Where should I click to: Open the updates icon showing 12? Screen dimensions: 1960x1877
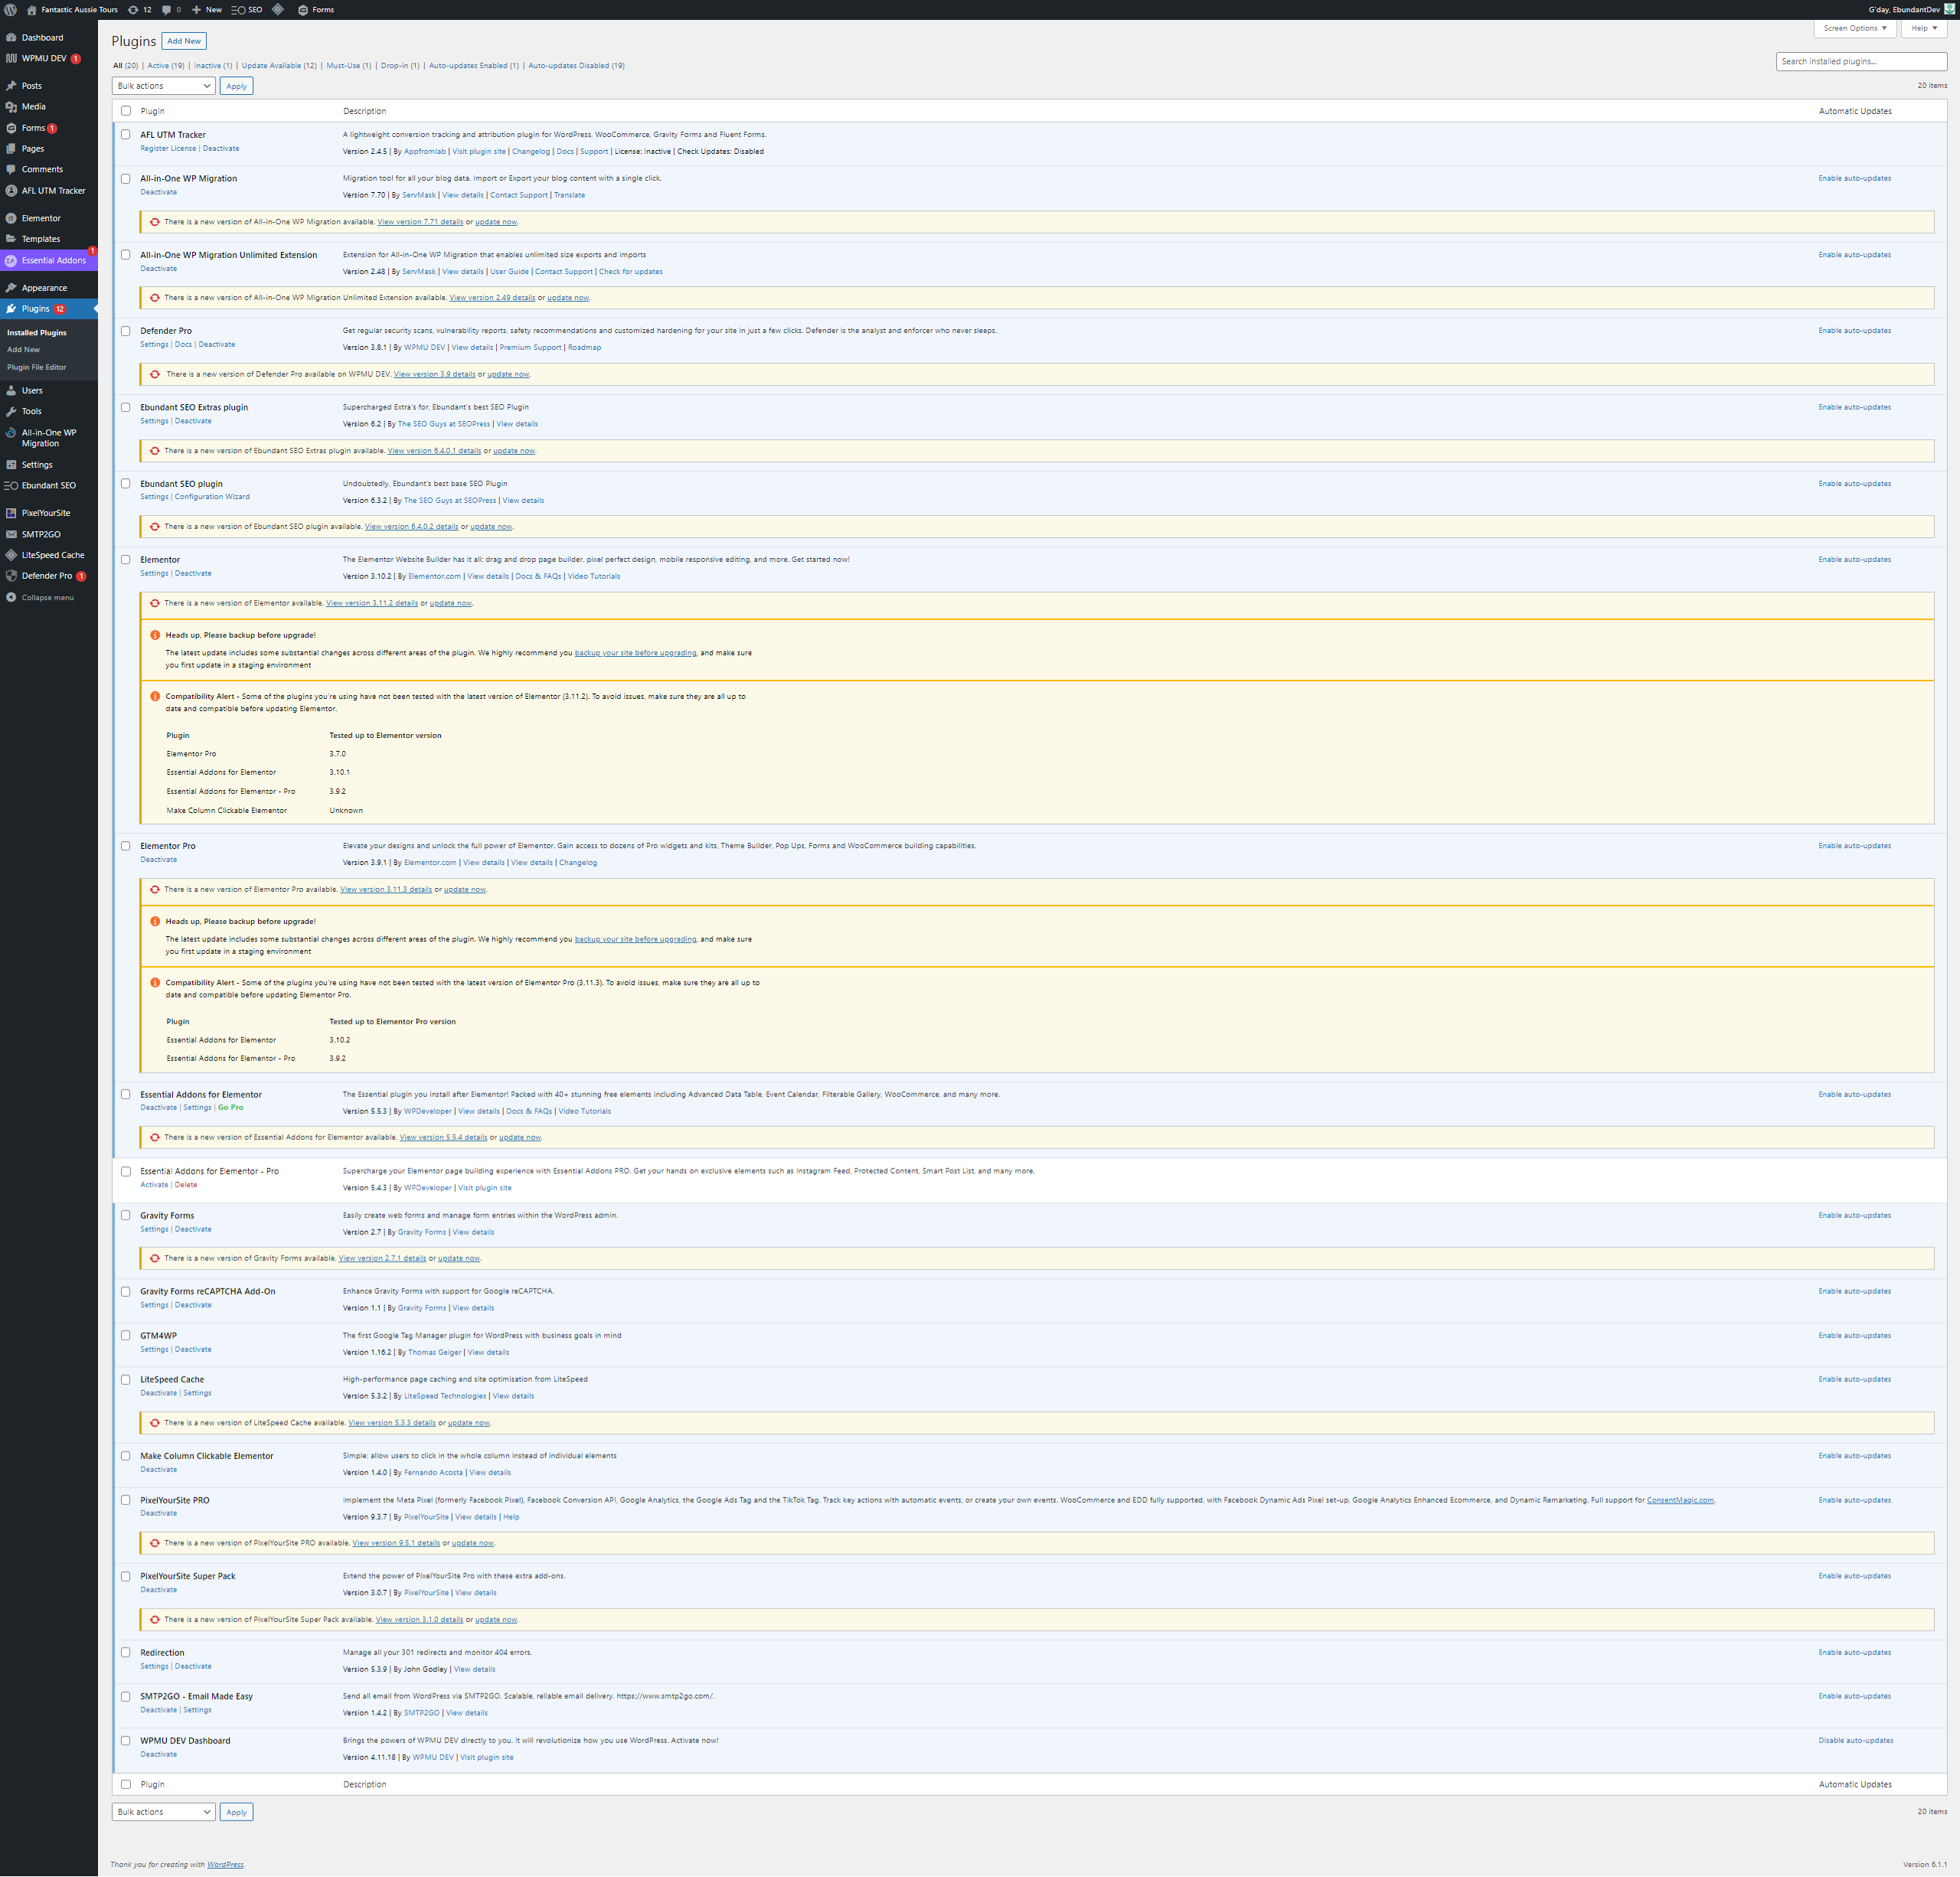139,10
